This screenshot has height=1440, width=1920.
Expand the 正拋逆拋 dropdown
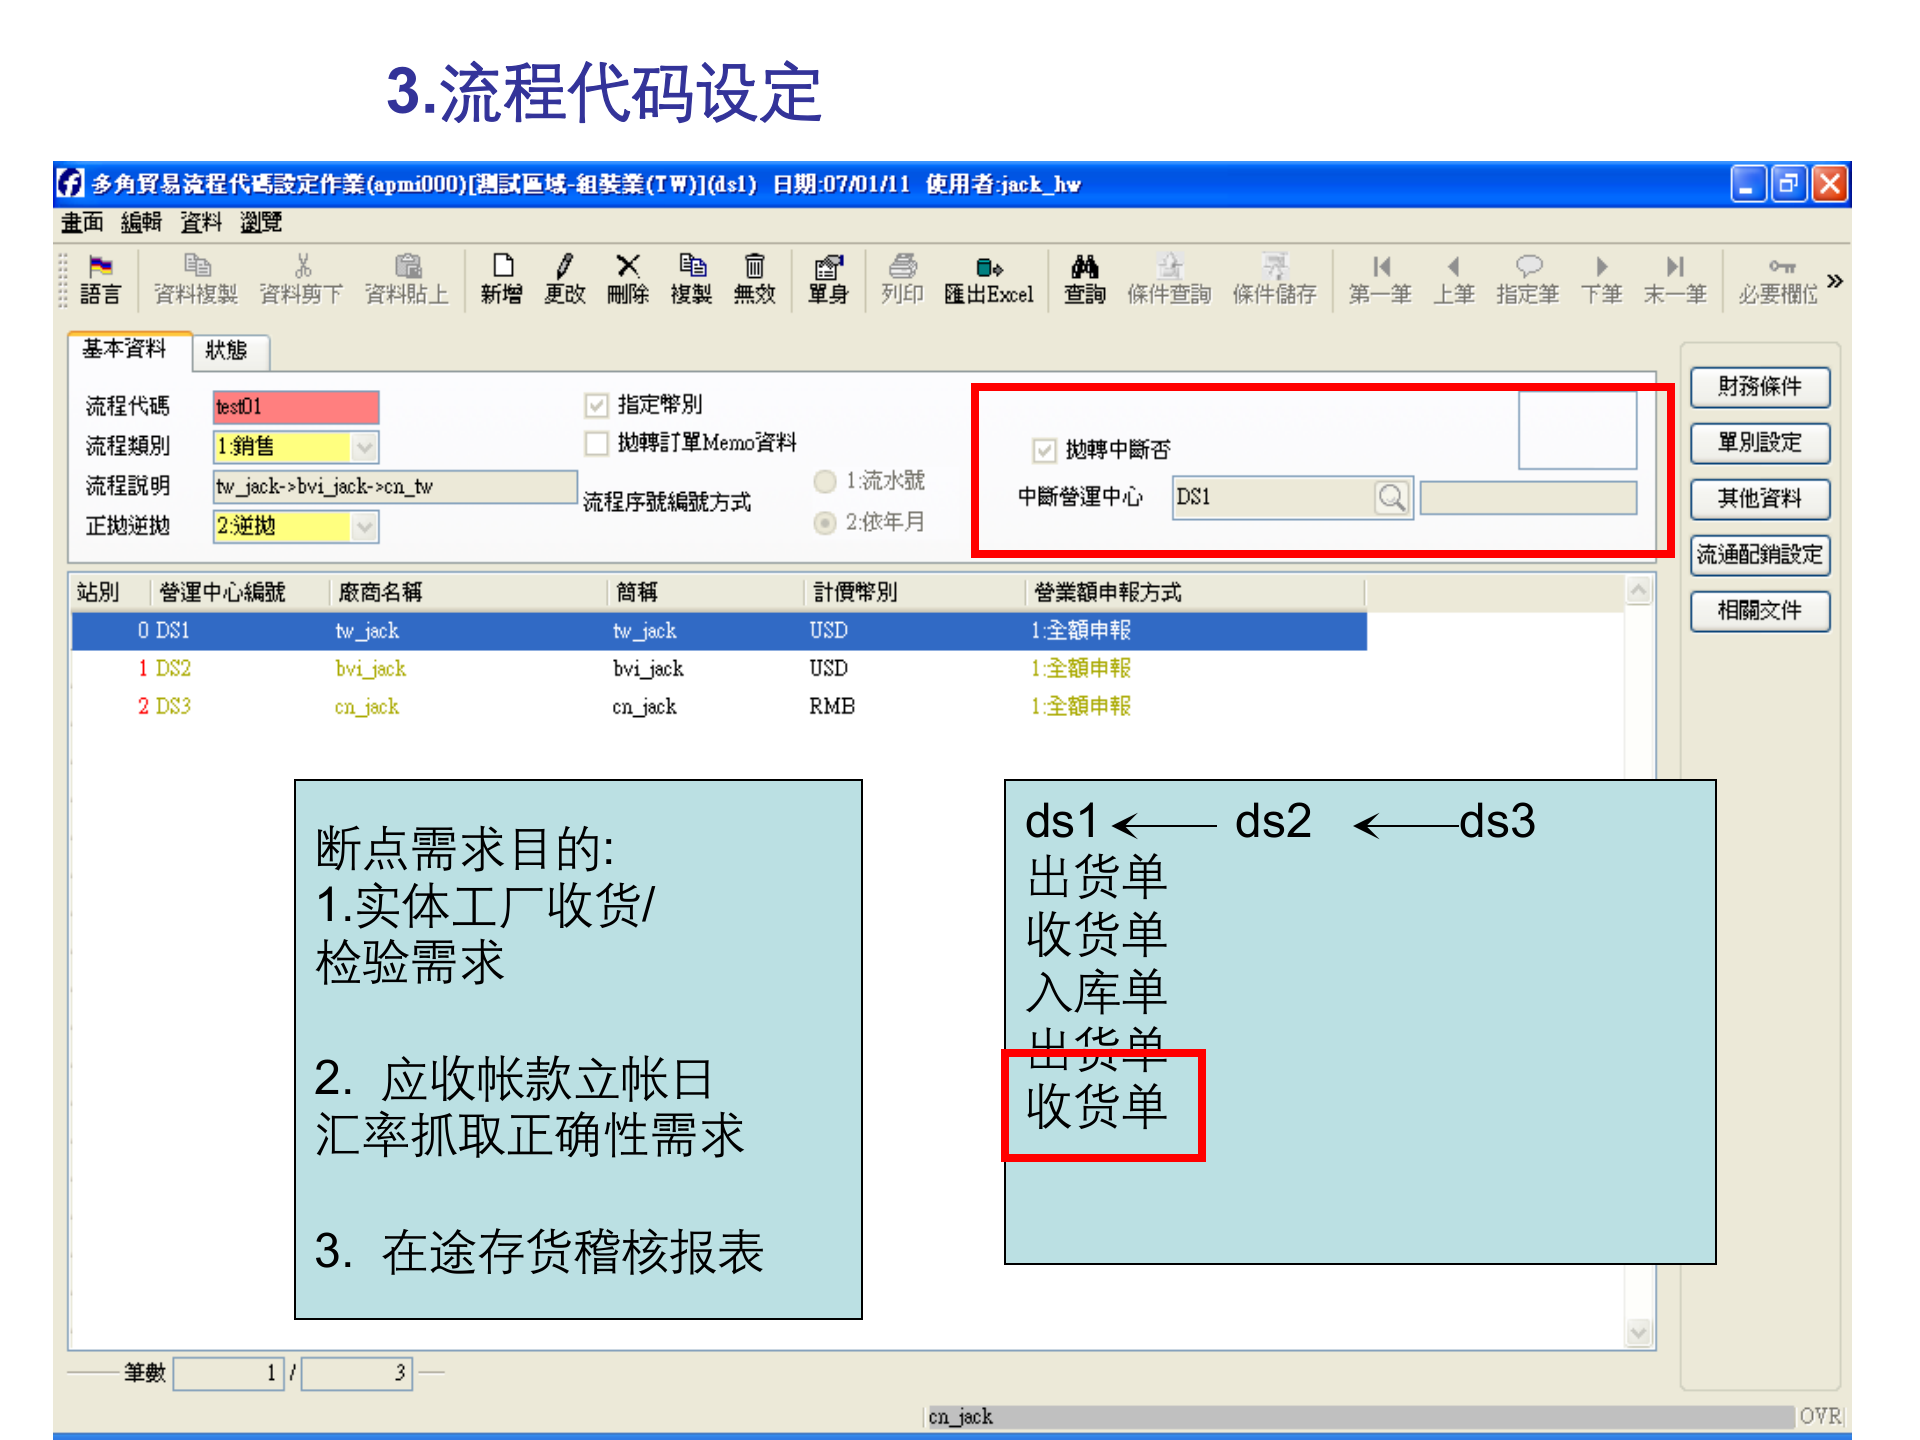click(365, 527)
